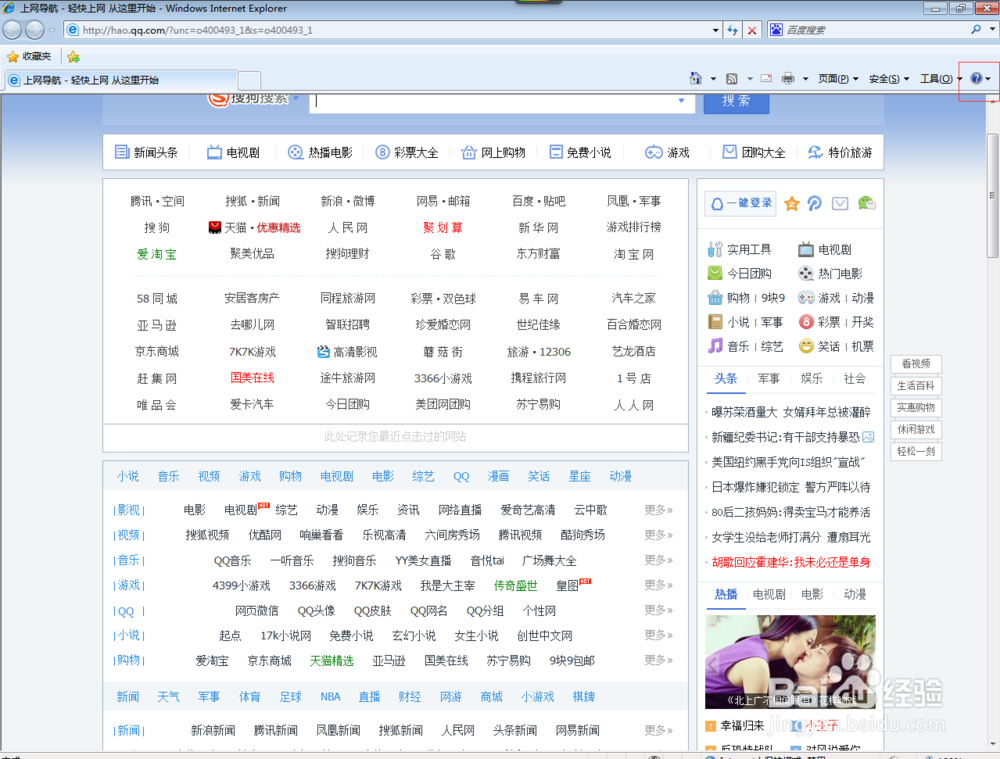Click the Home page icon
This screenshot has height=759, width=1000.
pos(695,78)
